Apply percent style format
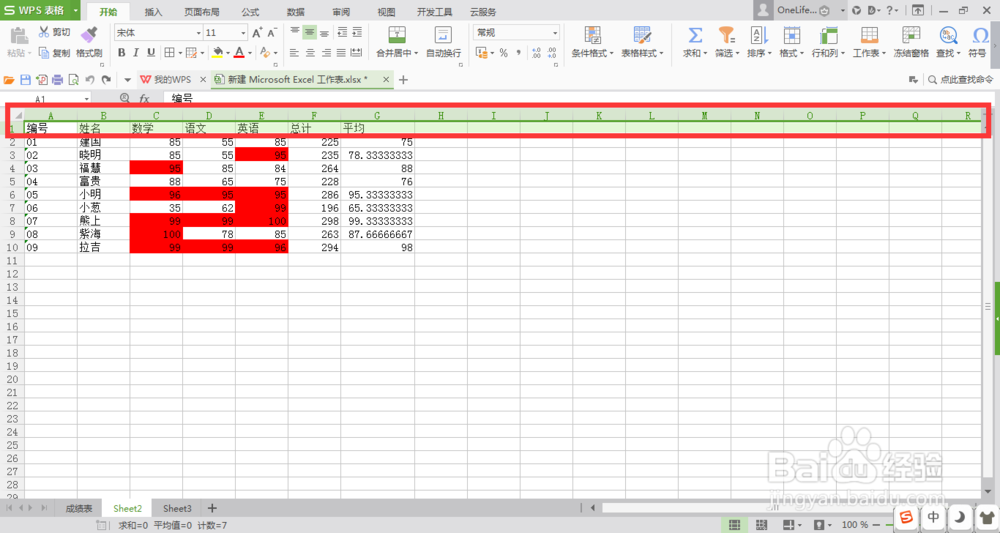The image size is (1000, 533). (x=503, y=53)
